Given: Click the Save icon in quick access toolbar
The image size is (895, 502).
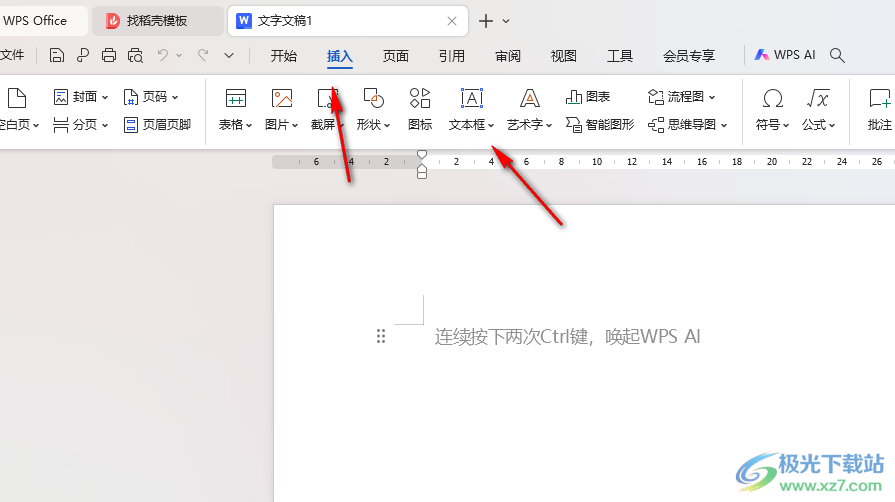Looking at the screenshot, I should pos(57,55).
